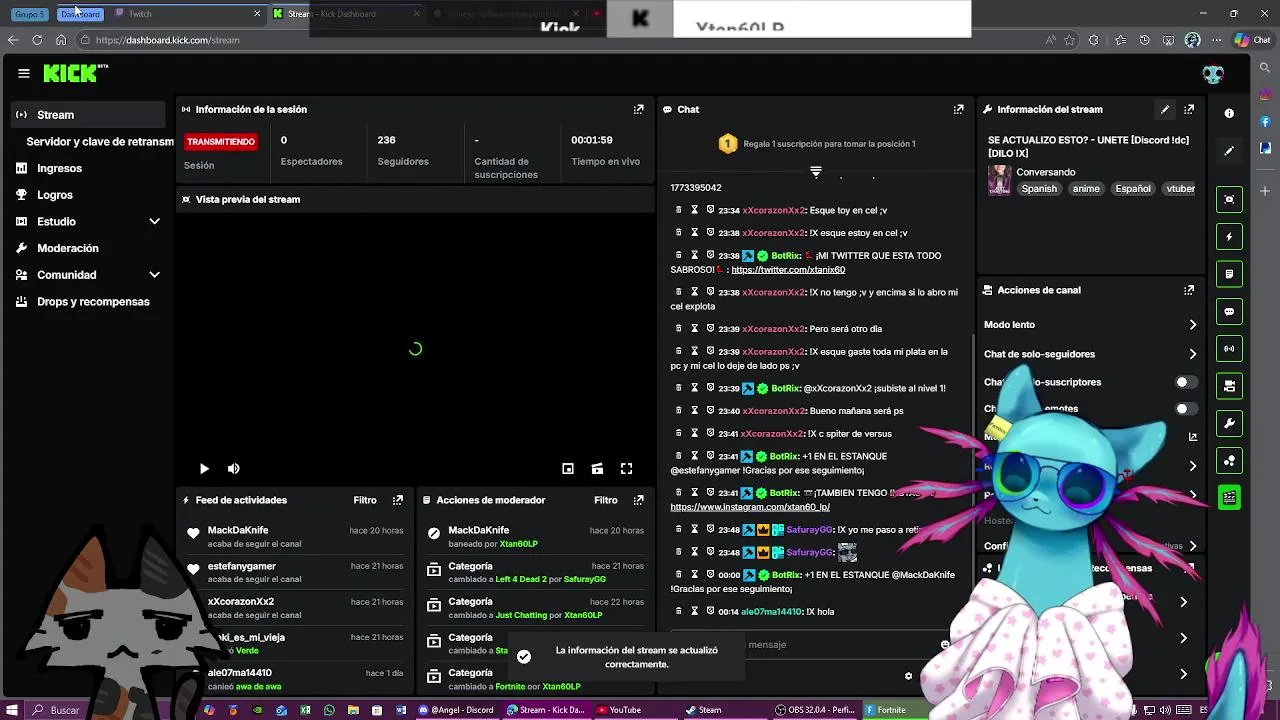The width and height of the screenshot is (1280, 720).
Task: Click the anime stream tag
Action: (x=1086, y=188)
